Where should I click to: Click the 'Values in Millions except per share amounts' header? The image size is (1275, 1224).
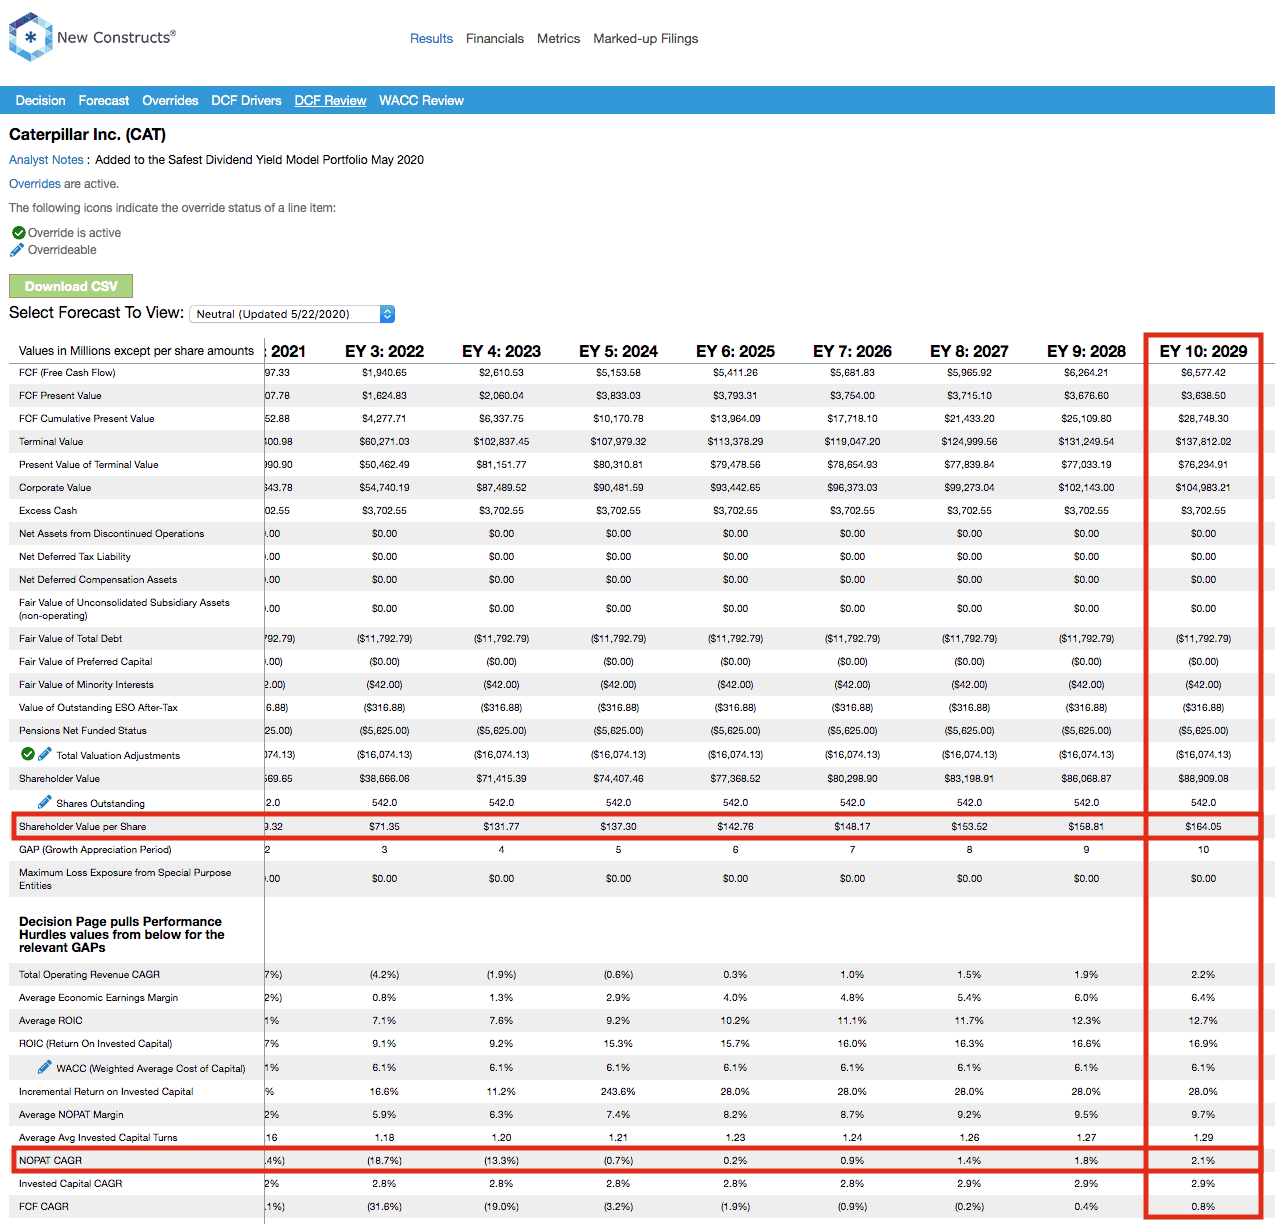[x=136, y=351]
